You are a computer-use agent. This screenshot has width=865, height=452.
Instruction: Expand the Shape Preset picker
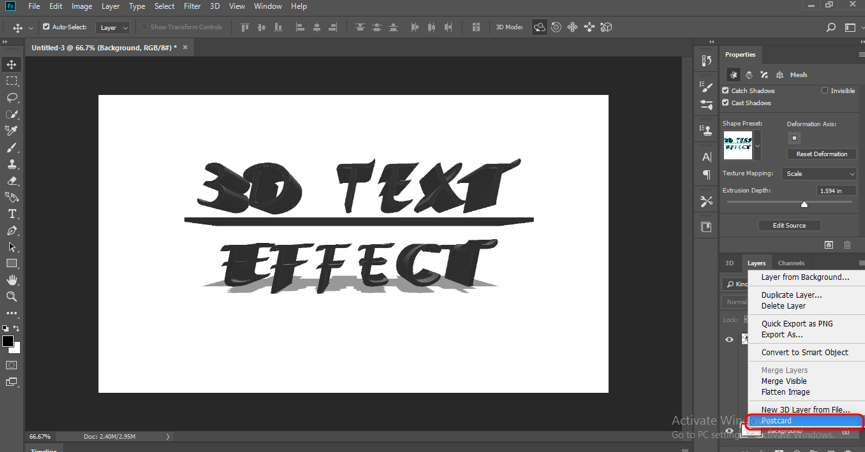tap(758, 145)
